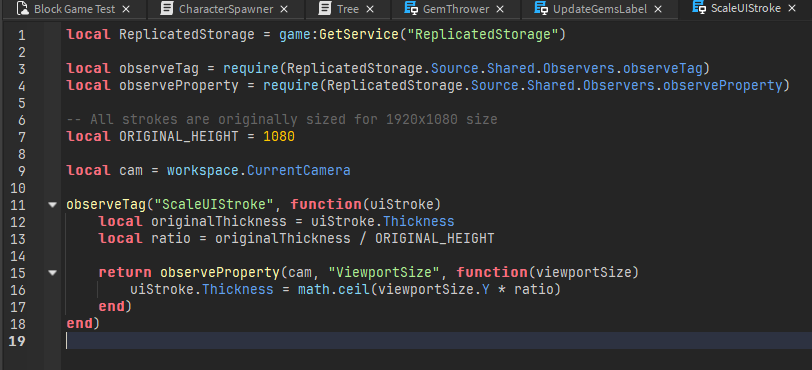Collapse the observeTag function at line 11

pos(52,205)
